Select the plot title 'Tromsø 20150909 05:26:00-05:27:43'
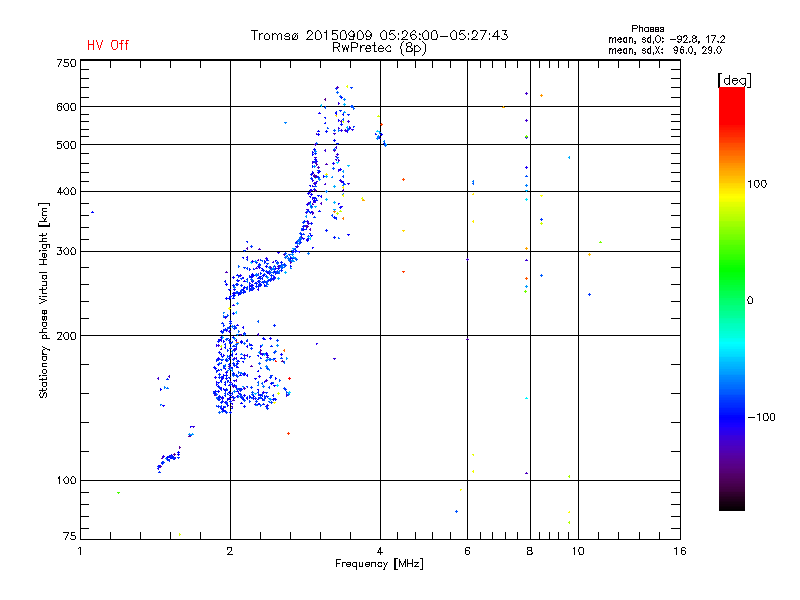Screen dimensions: 800x600 [x=380, y=35]
